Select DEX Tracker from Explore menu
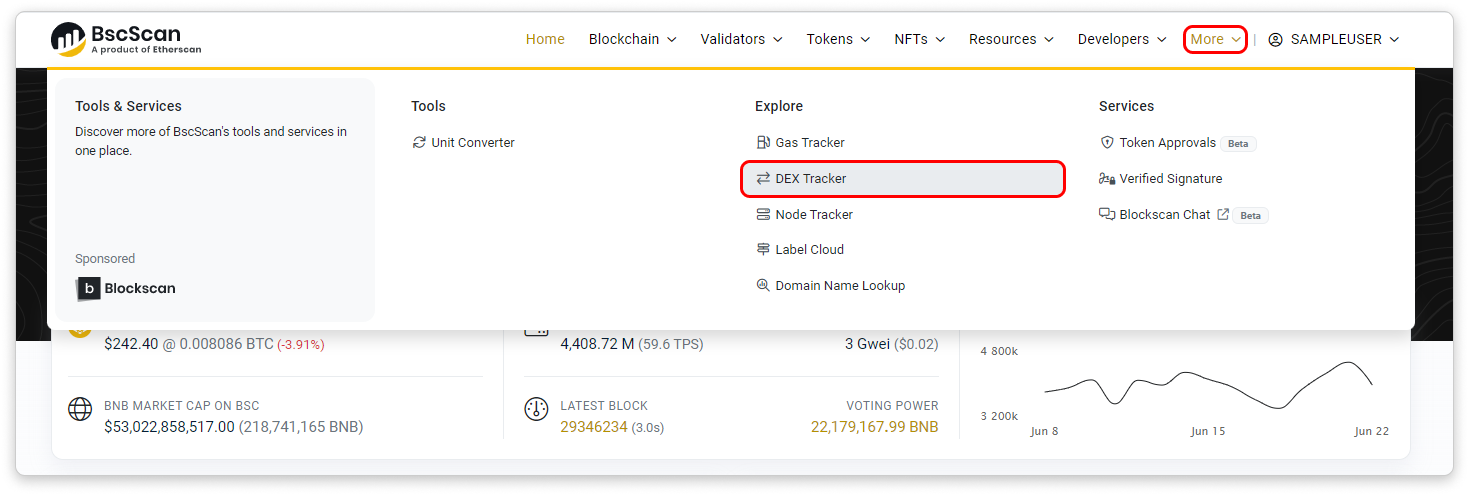The image size is (1469, 495). (810, 179)
